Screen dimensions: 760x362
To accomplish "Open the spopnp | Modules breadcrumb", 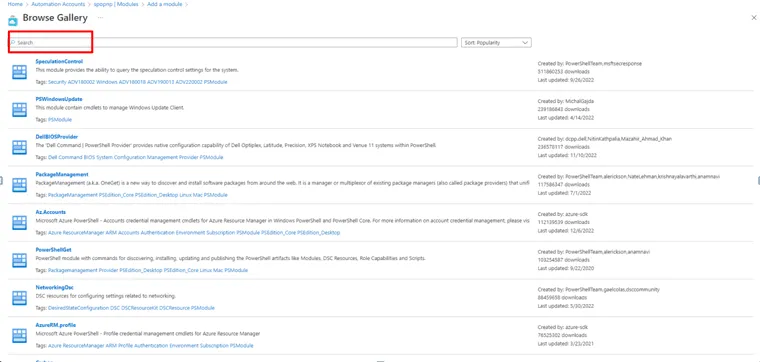I will click(116, 4).
